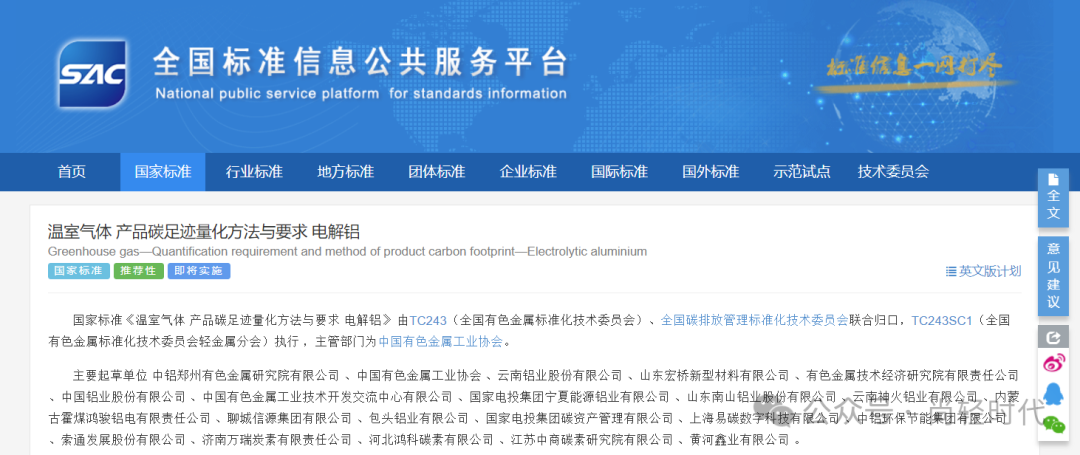Open 示范试点 in the navigation bar
1080x455 pixels.
(x=802, y=171)
